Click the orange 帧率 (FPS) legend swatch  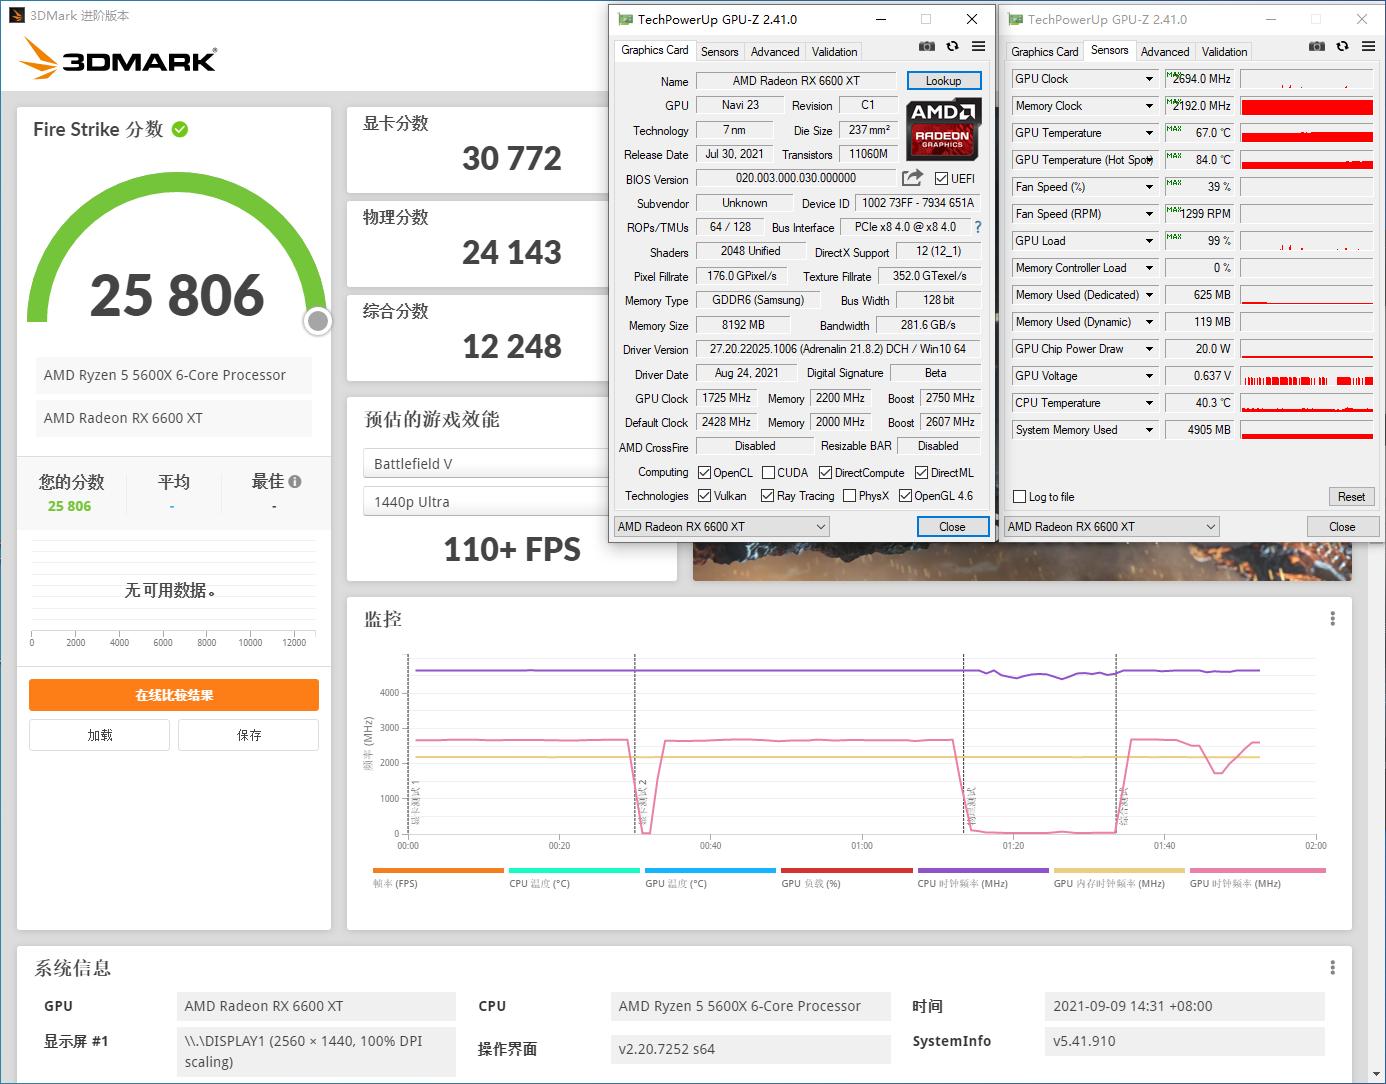coord(438,871)
